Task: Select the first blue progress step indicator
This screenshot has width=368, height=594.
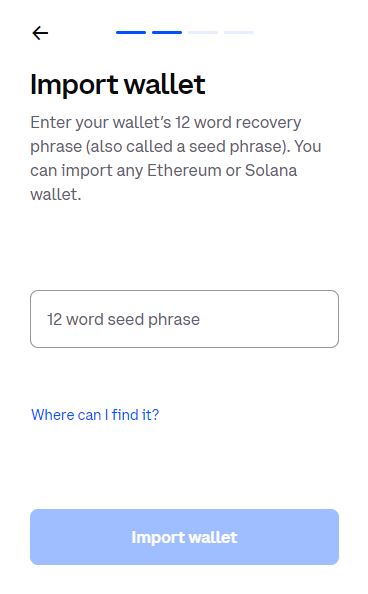Action: [131, 33]
